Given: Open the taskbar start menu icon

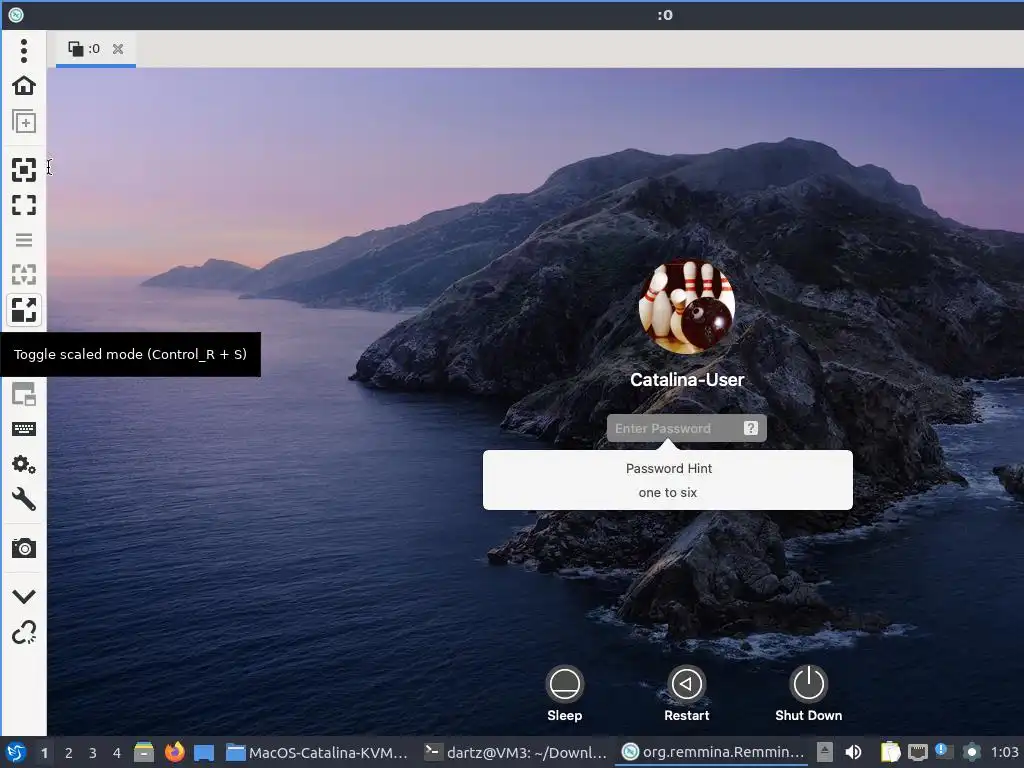Looking at the screenshot, I should 16,752.
